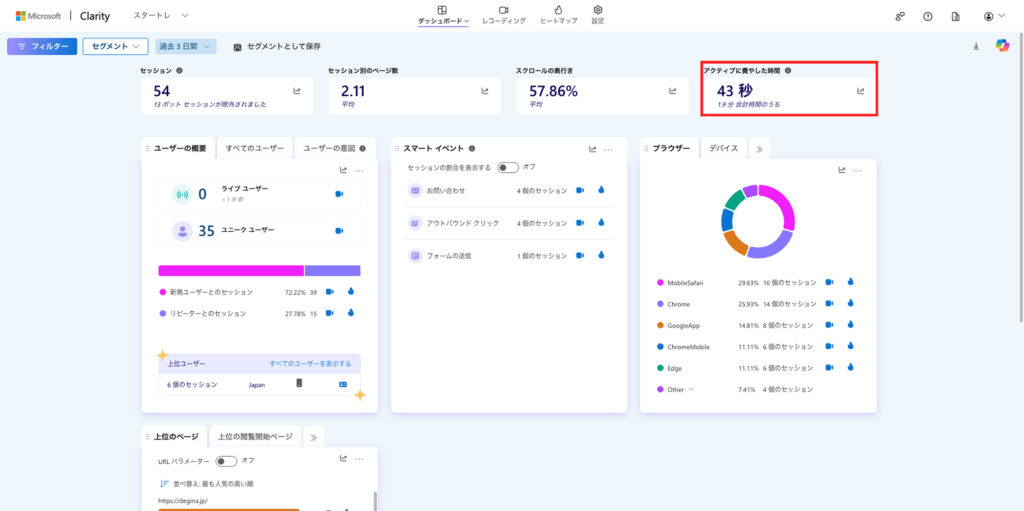Open recordings for the お問い合わせ smart event
Screen dimensions: 1024x511
pos(580,190)
